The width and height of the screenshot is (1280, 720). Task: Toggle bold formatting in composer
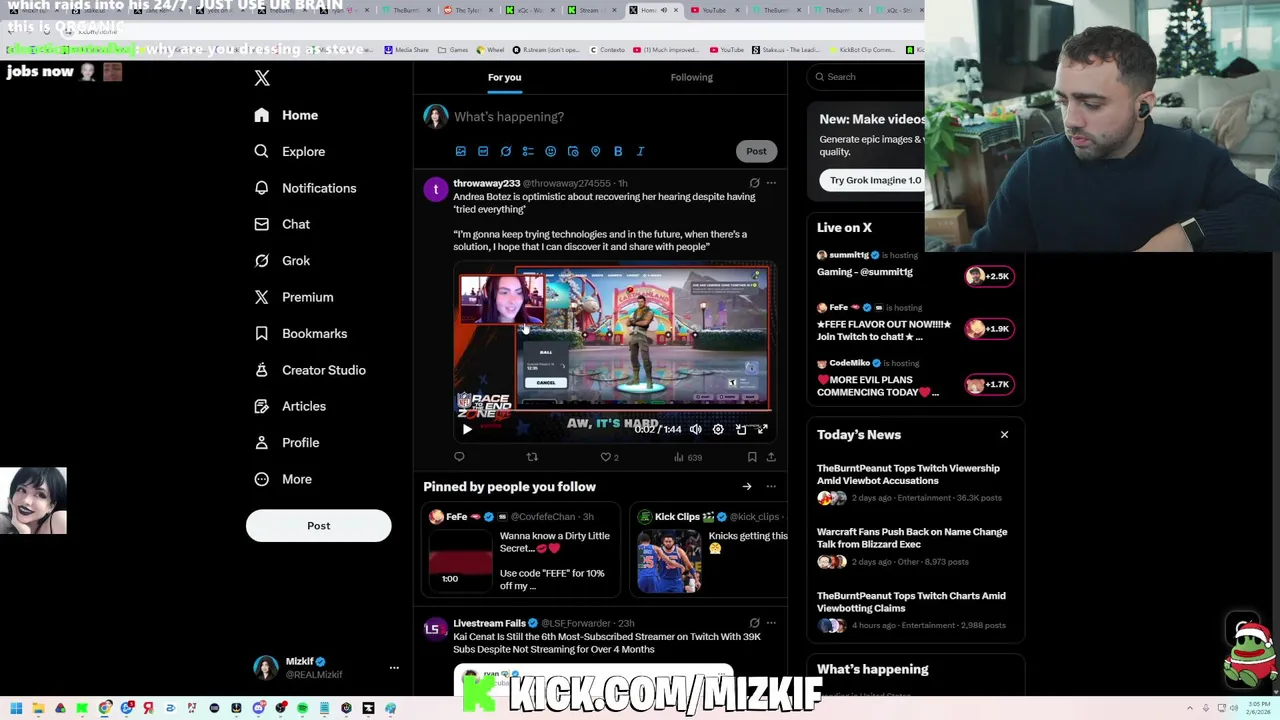(618, 151)
